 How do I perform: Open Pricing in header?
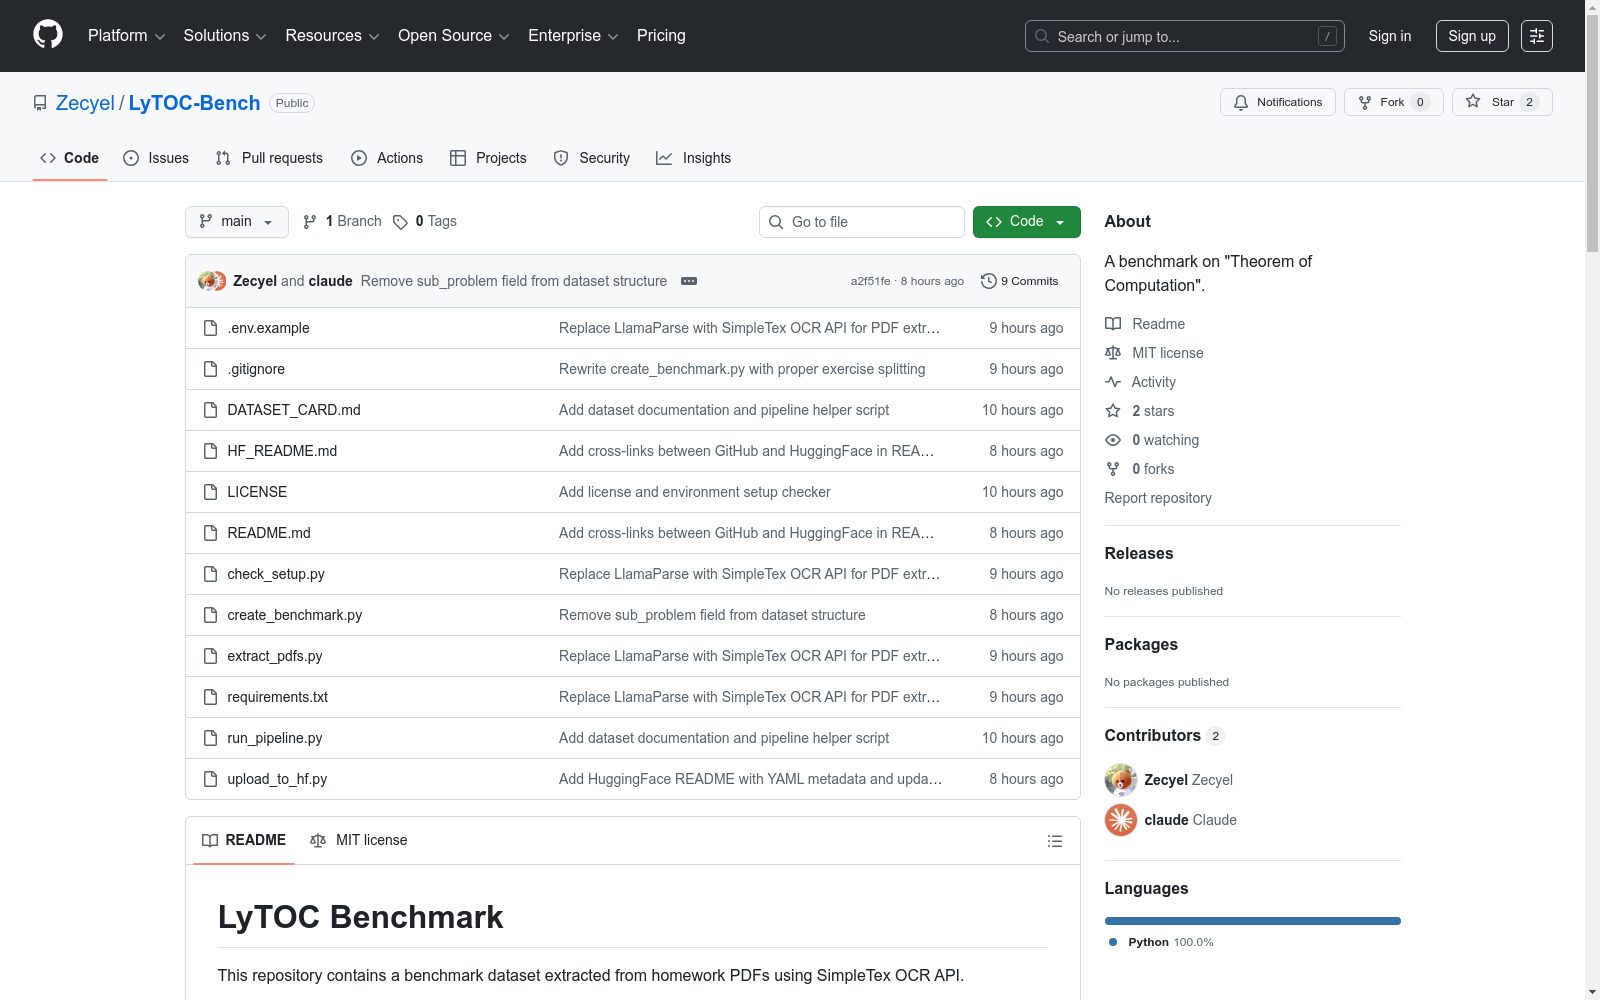tap(661, 36)
